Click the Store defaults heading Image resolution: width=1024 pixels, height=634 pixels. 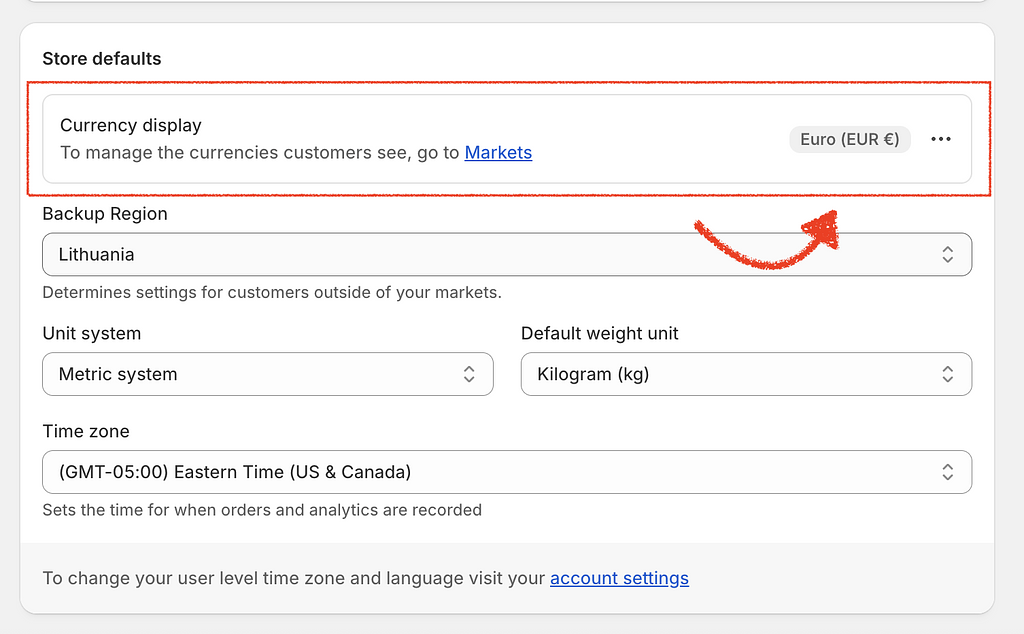[102, 59]
